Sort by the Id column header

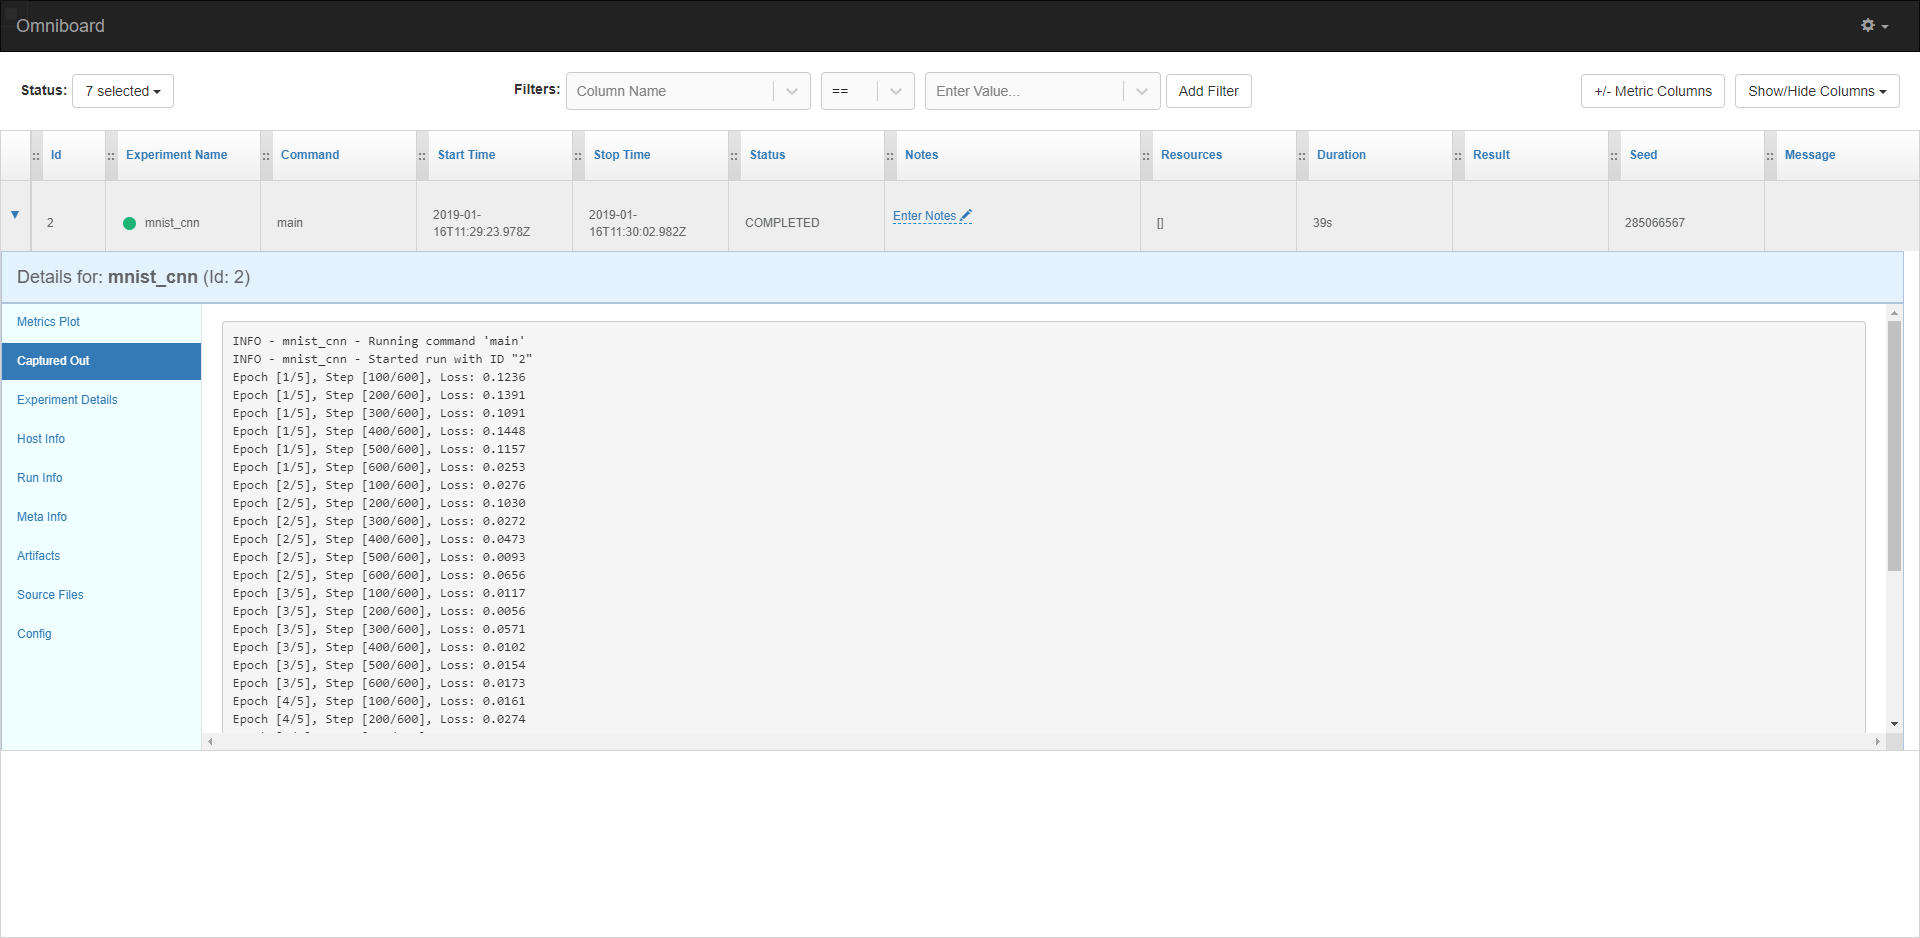click(56, 155)
